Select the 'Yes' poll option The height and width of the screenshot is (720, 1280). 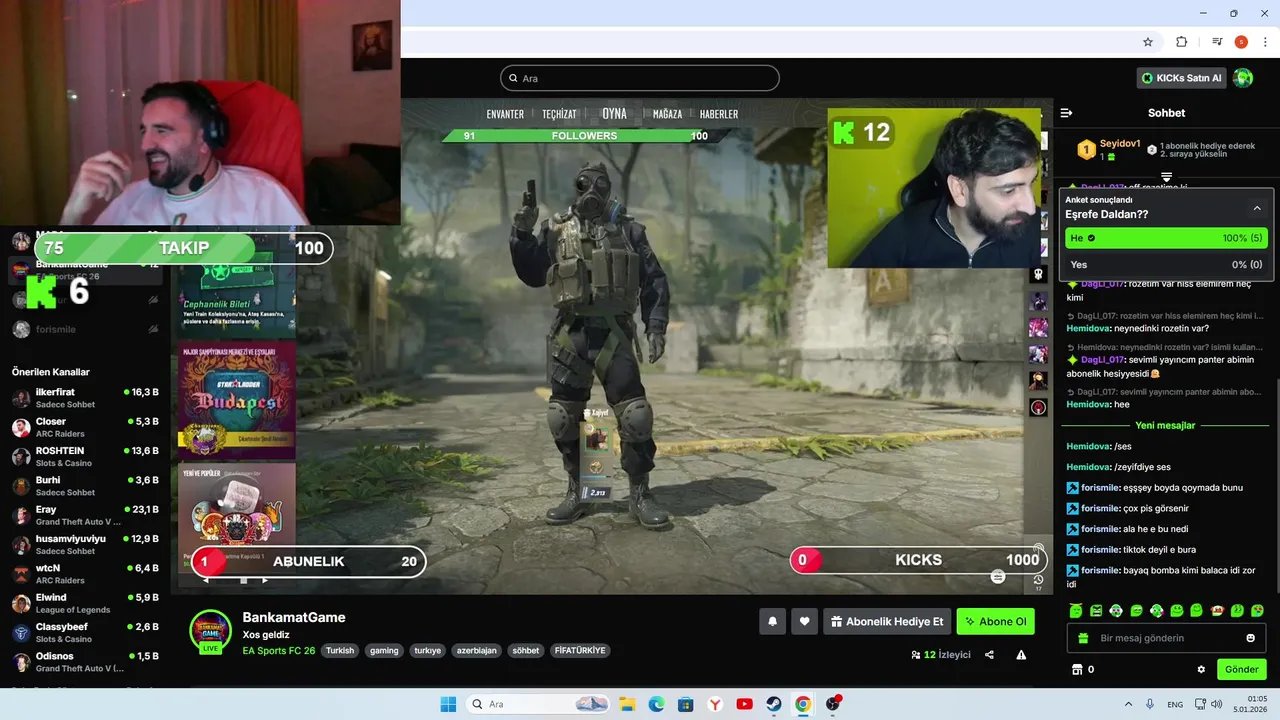click(1166, 265)
